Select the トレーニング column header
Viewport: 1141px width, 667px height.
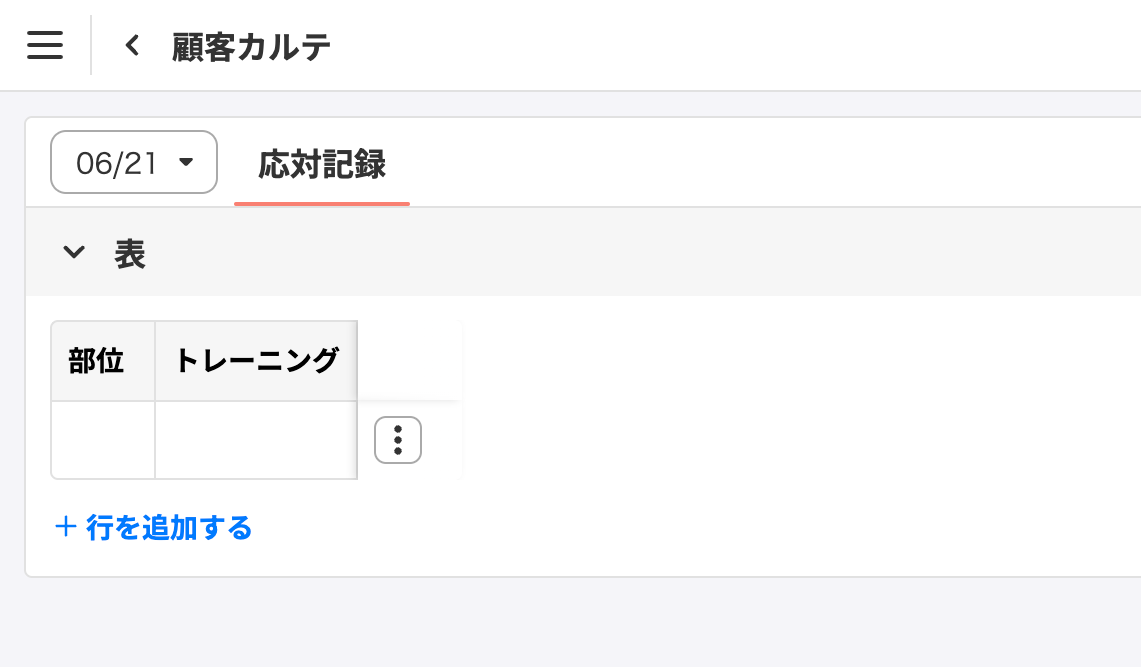[256, 361]
